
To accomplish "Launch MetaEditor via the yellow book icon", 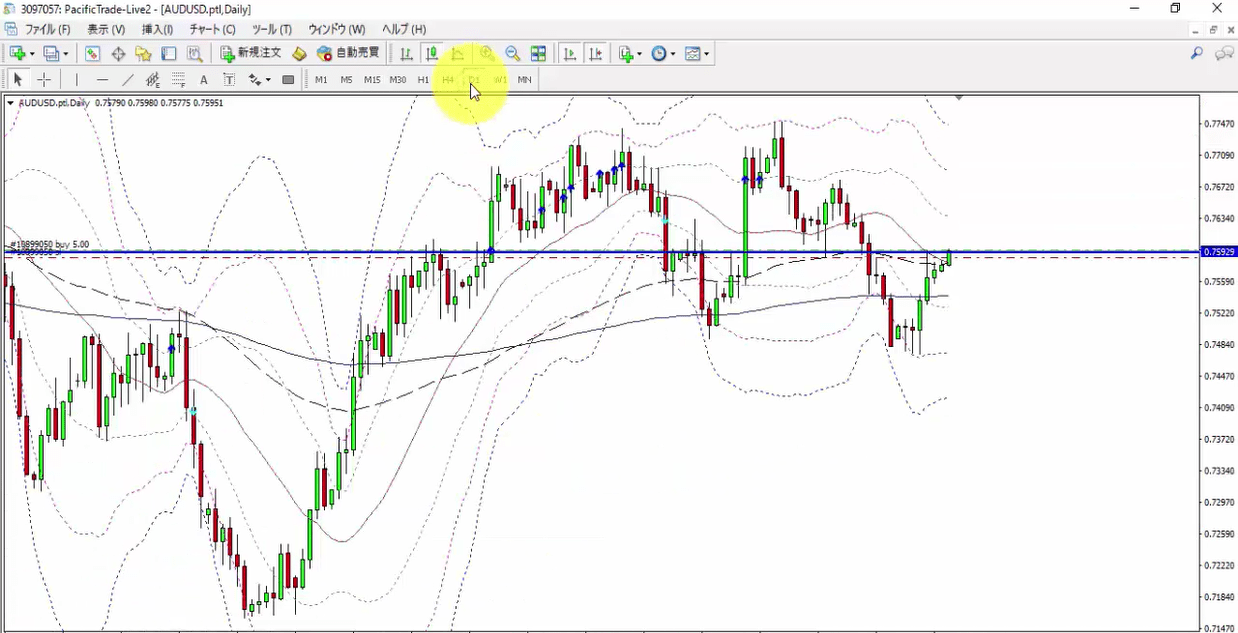I will click(x=299, y=53).
